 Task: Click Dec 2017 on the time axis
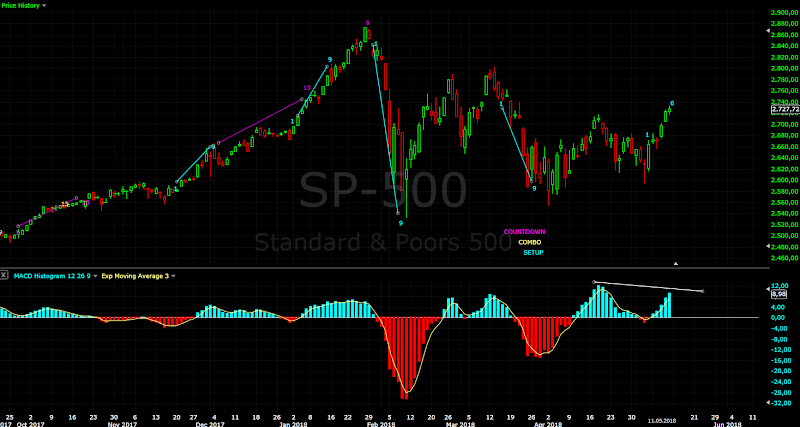point(210,424)
